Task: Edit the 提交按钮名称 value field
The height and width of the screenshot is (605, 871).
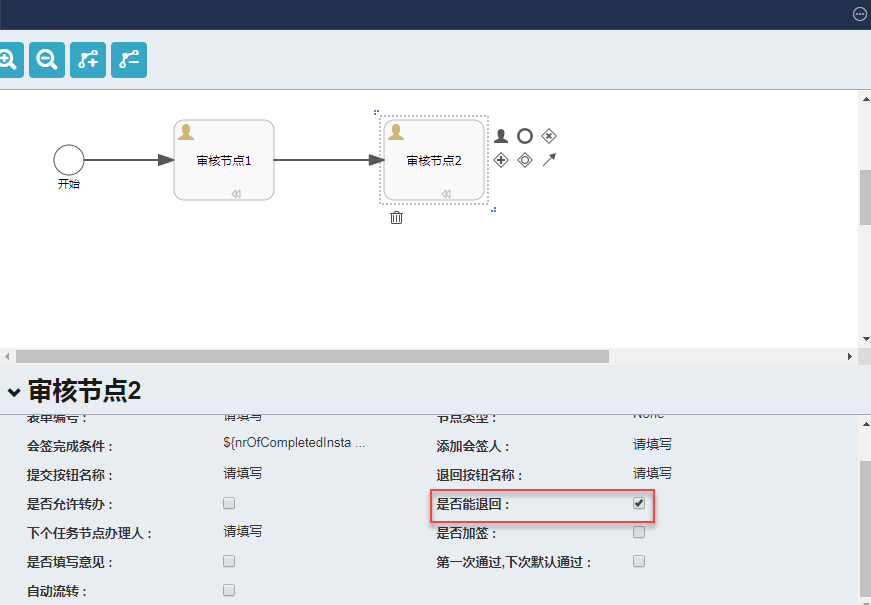Action: click(243, 474)
